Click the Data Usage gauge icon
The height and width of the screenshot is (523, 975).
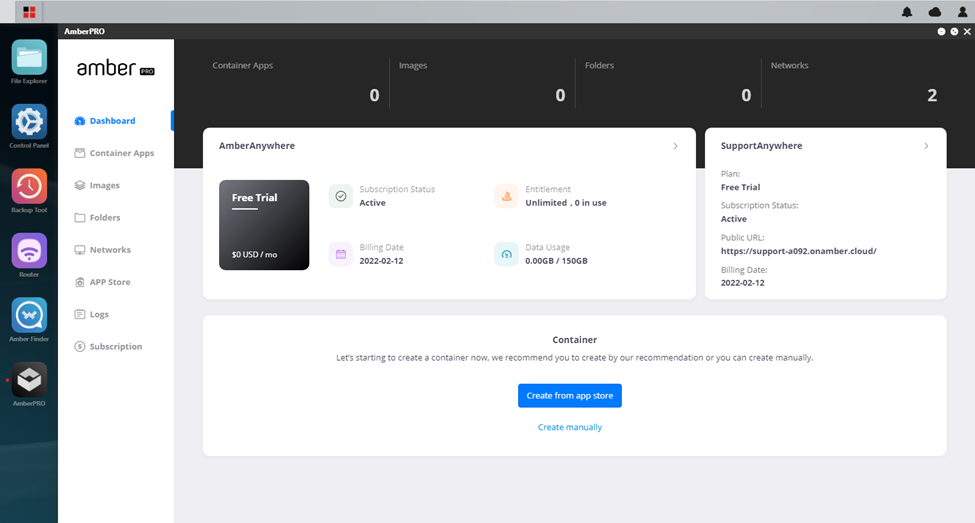point(506,254)
